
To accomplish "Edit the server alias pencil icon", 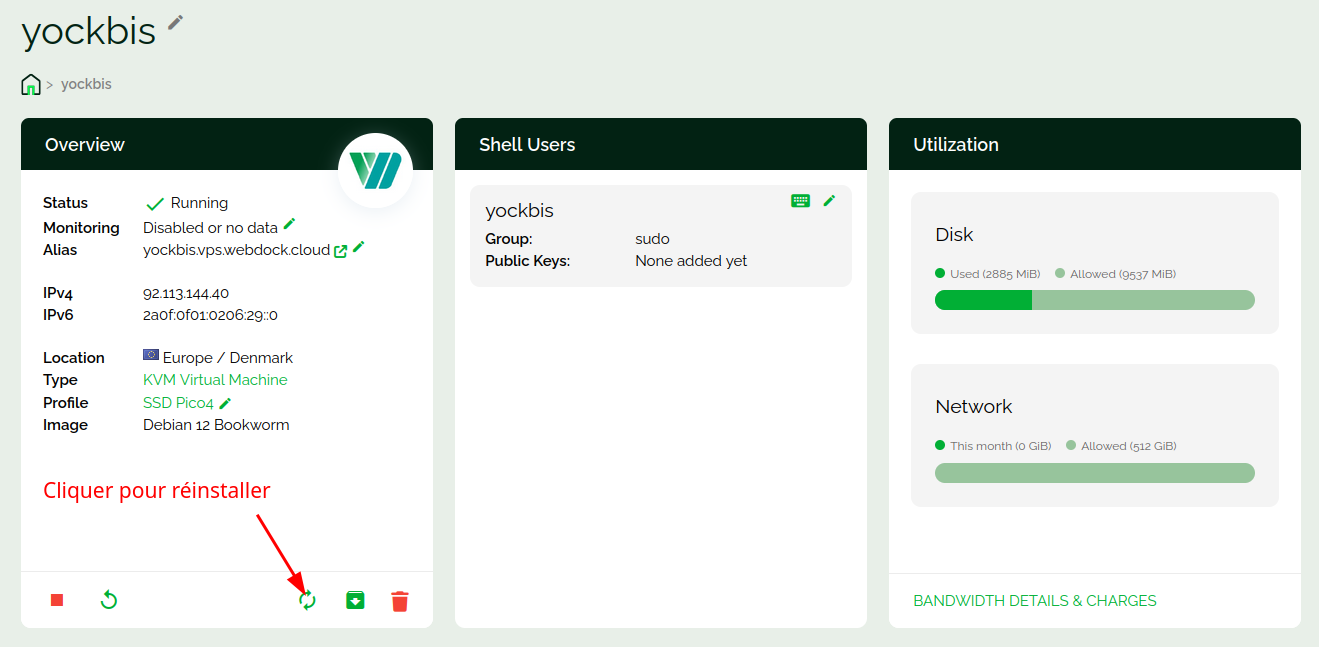I will [359, 247].
